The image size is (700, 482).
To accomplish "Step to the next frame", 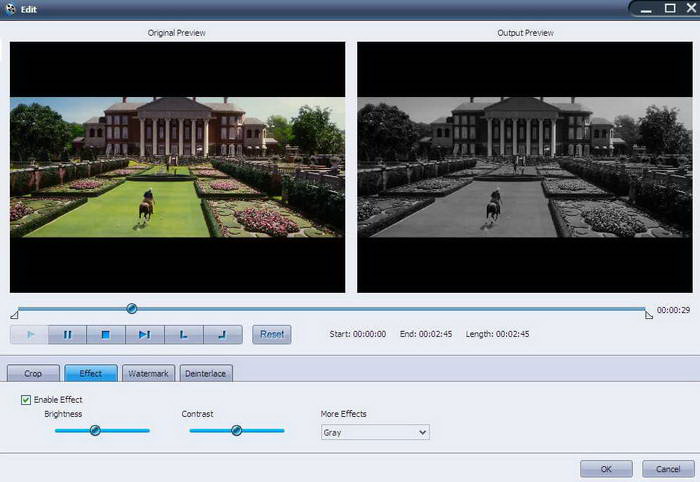I will tap(145, 334).
